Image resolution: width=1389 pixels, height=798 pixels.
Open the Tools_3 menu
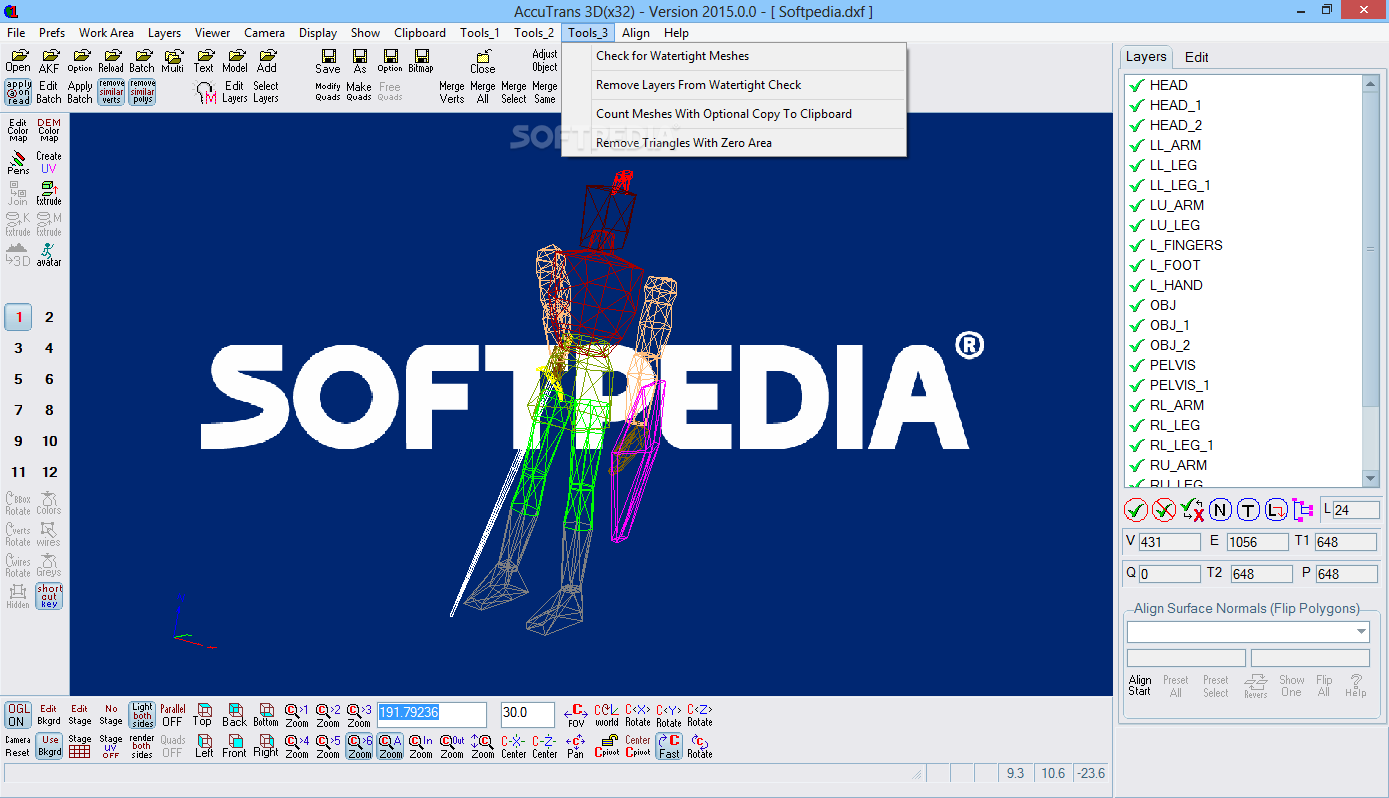[x=587, y=33]
